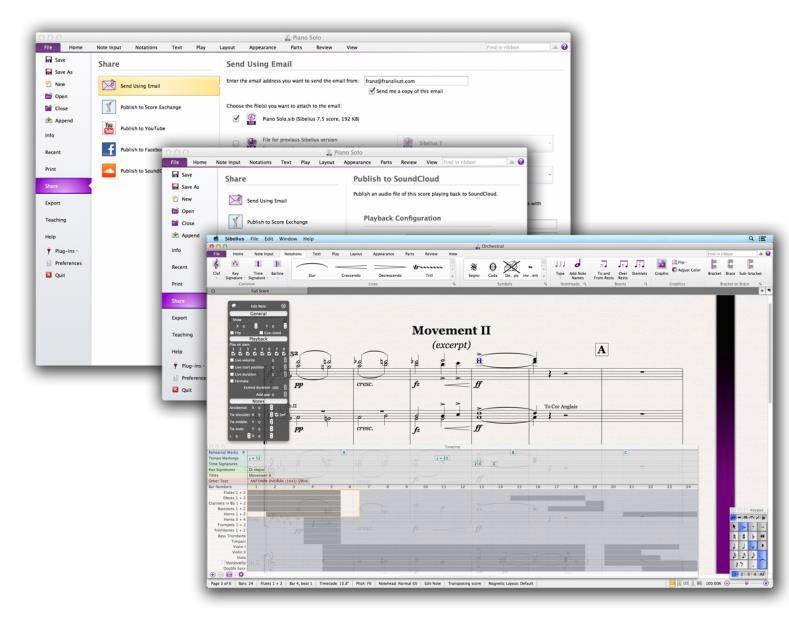Click Print in the back window sidebar
789x617 pixels.
click(50, 169)
